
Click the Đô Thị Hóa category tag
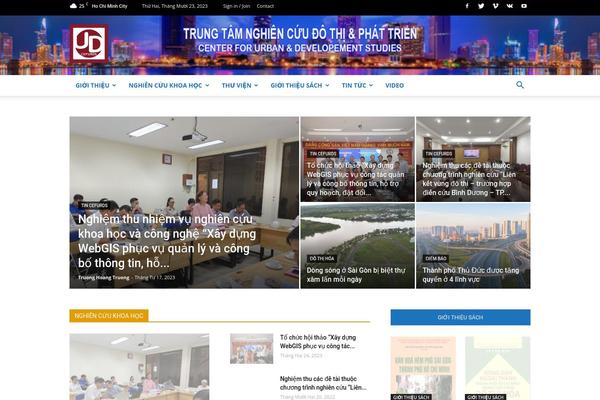(322, 258)
